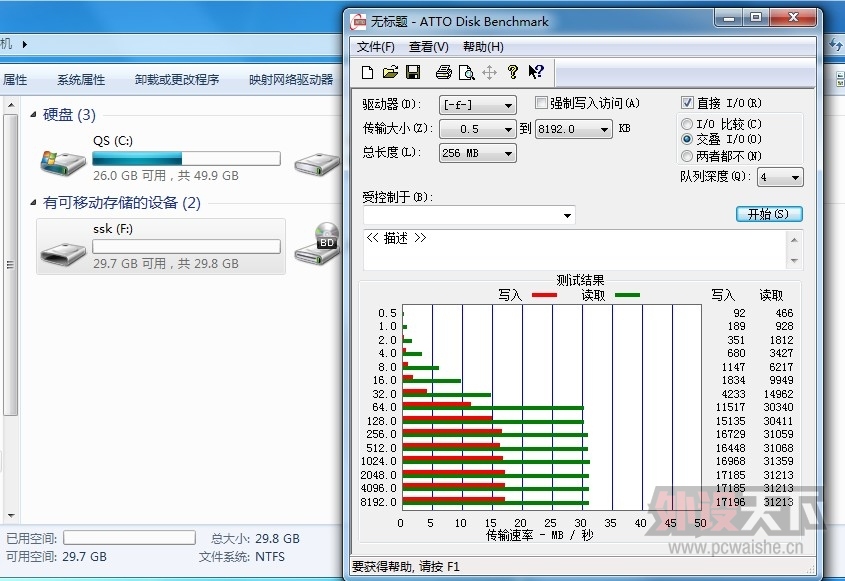The width and height of the screenshot is (845, 581).
Task: Click the Open folder icon in ATTO toolbar
Action: pyautogui.click(x=390, y=72)
